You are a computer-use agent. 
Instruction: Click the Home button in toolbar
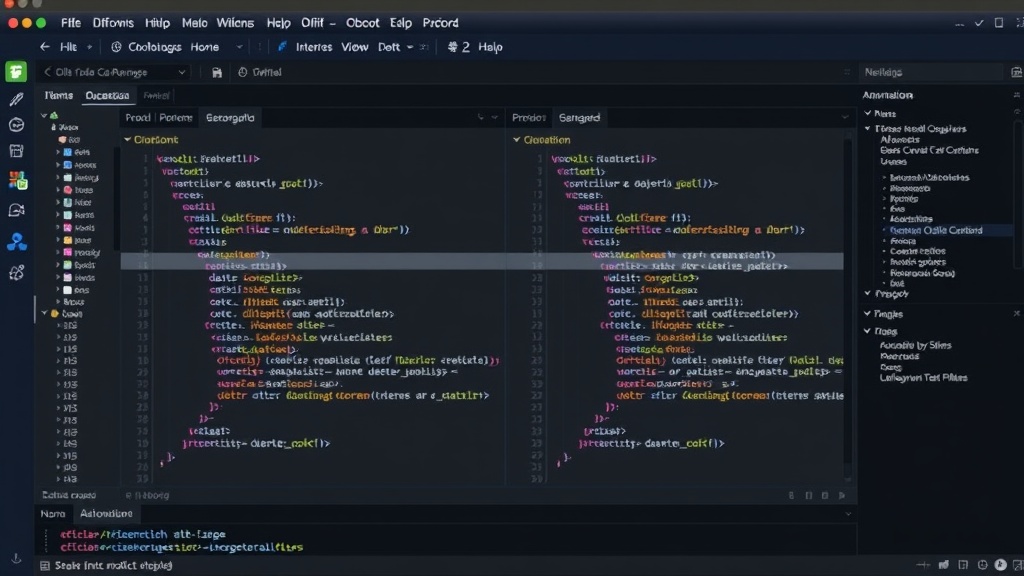pyautogui.click(x=204, y=47)
